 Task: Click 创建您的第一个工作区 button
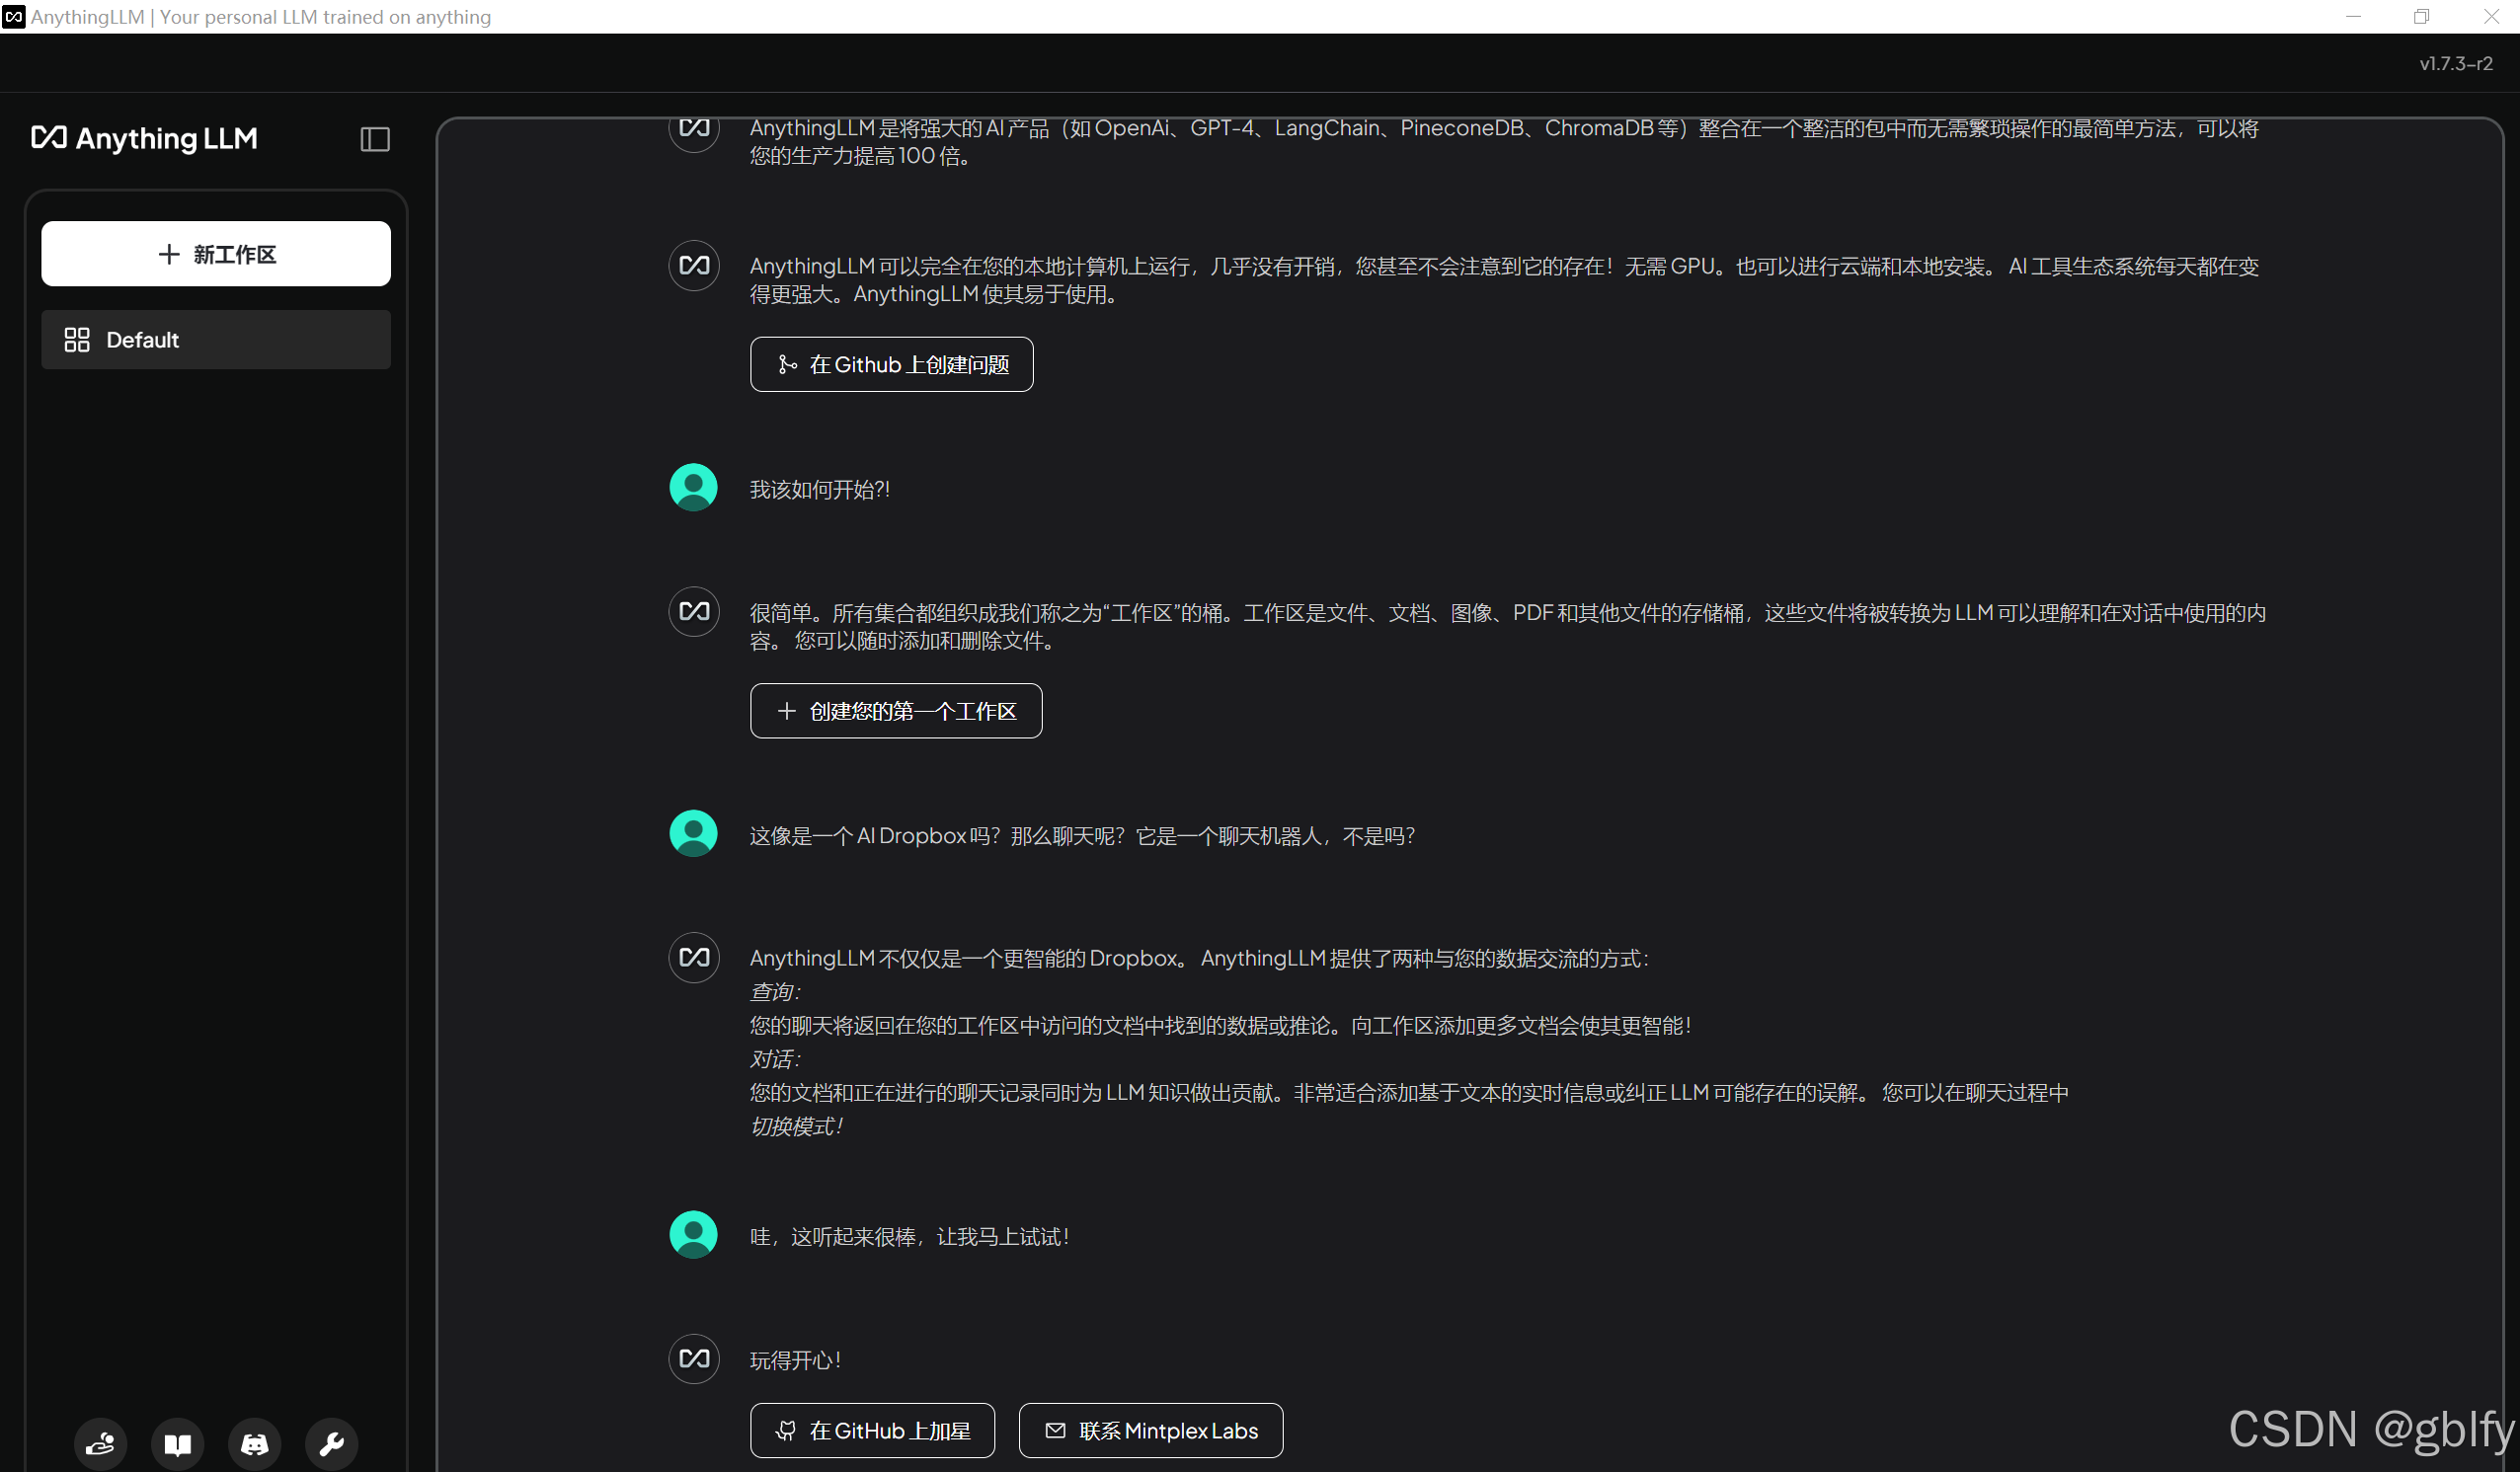click(x=895, y=711)
